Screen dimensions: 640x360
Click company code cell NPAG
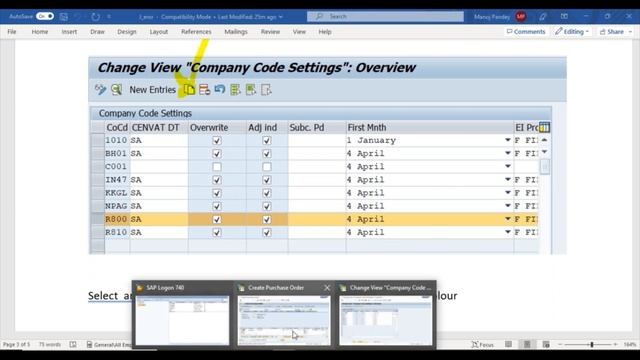click(116, 206)
